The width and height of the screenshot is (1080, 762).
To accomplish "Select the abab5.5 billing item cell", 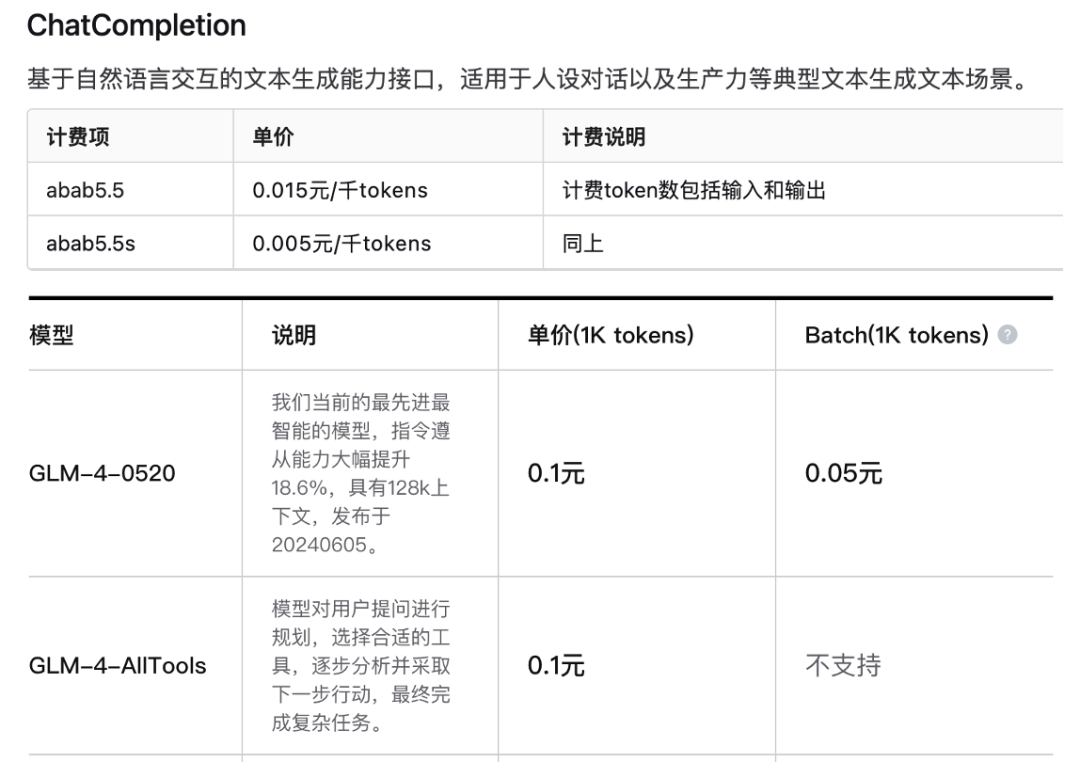I will [x=85, y=190].
